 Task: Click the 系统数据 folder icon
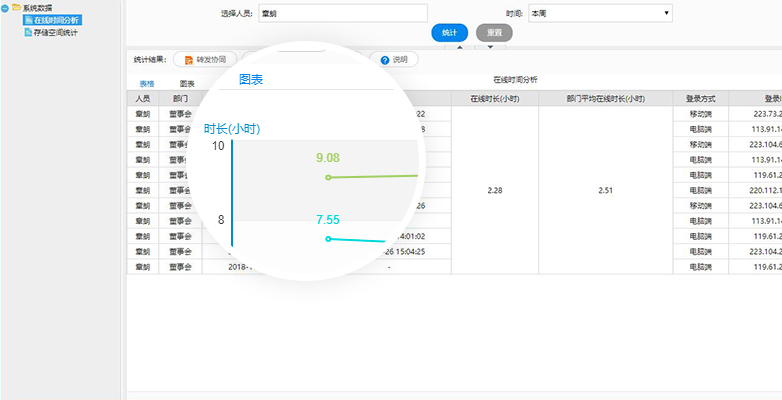pyautogui.click(x=16, y=8)
